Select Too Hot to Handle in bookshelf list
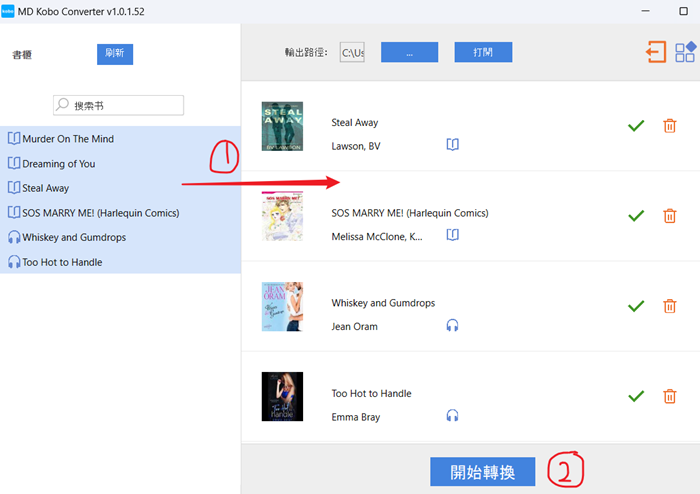 pos(121,262)
